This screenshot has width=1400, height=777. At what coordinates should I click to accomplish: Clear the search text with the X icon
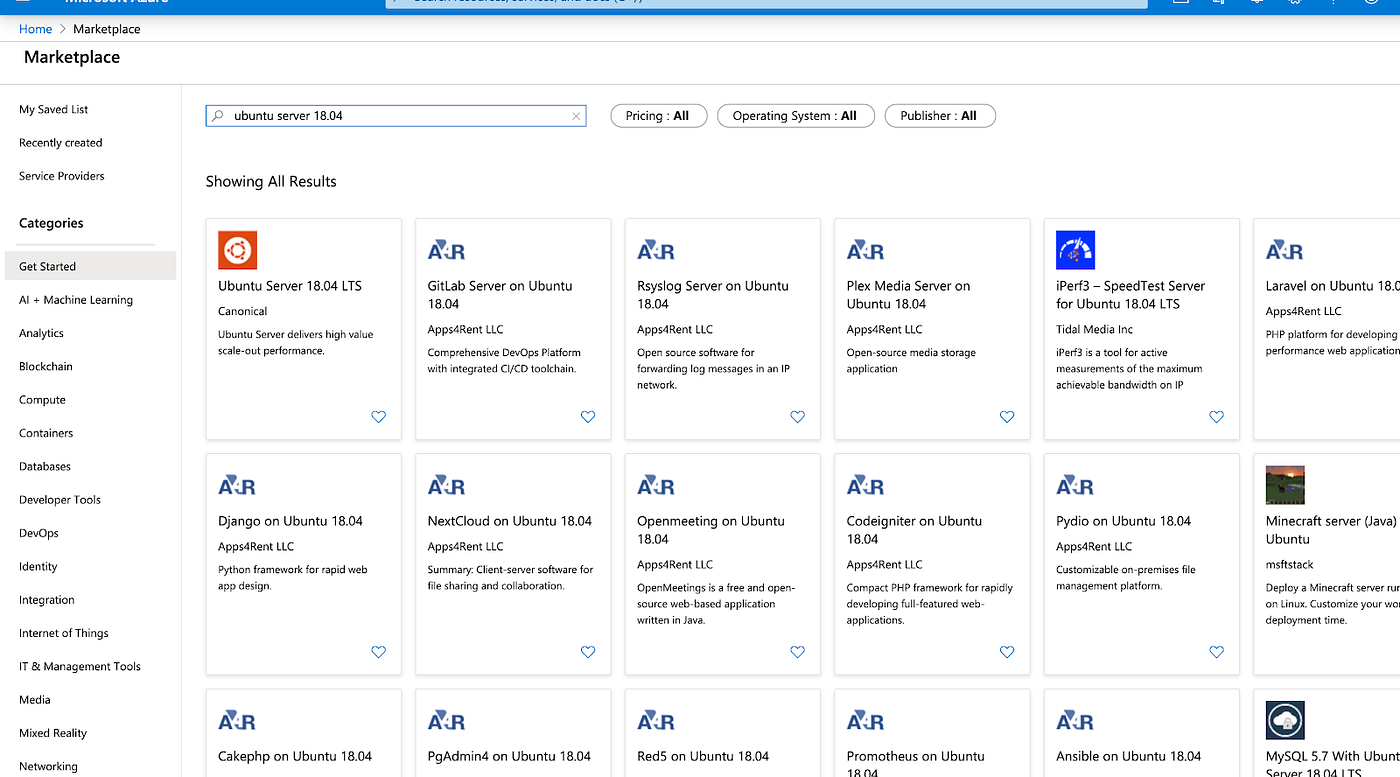coord(576,116)
